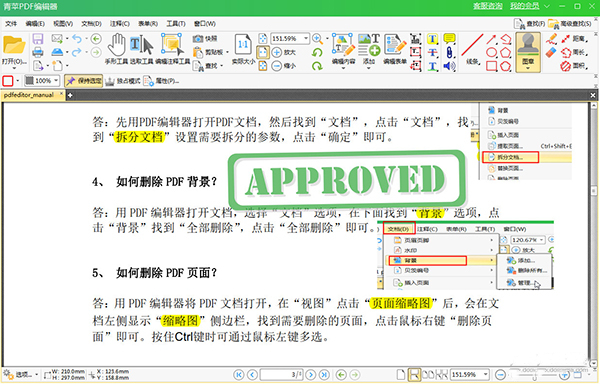Select the Highlight Text tool
This screenshot has width=600, height=384.
coord(432,39)
